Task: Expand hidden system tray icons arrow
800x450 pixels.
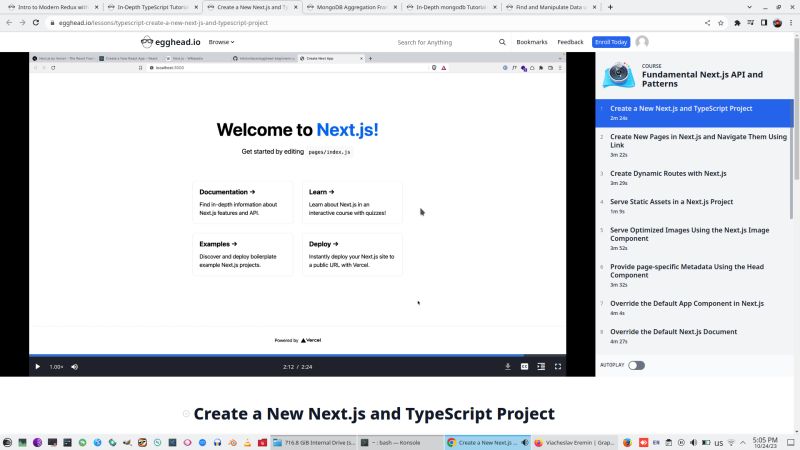Action: [x=743, y=442]
